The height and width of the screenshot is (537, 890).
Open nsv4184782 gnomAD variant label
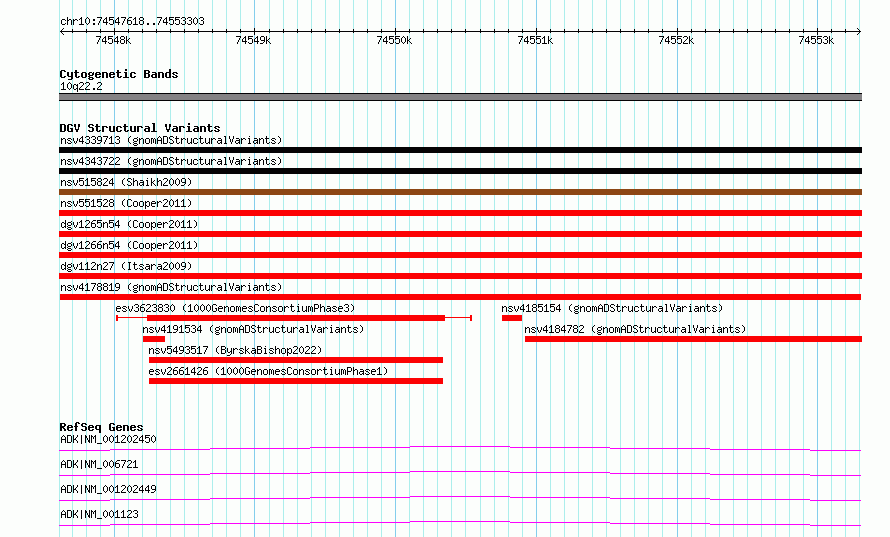click(635, 329)
